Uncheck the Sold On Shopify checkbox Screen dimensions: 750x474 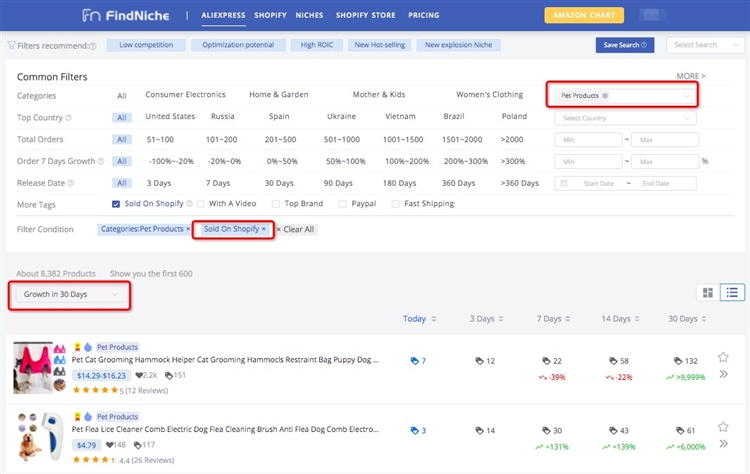(116, 204)
